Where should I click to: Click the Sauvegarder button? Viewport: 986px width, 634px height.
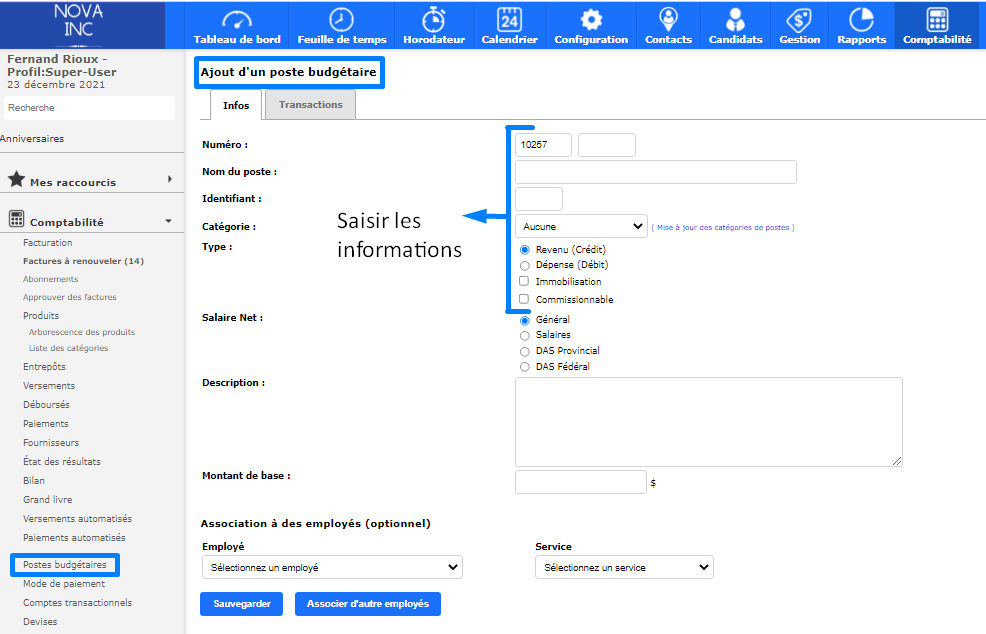click(x=242, y=604)
